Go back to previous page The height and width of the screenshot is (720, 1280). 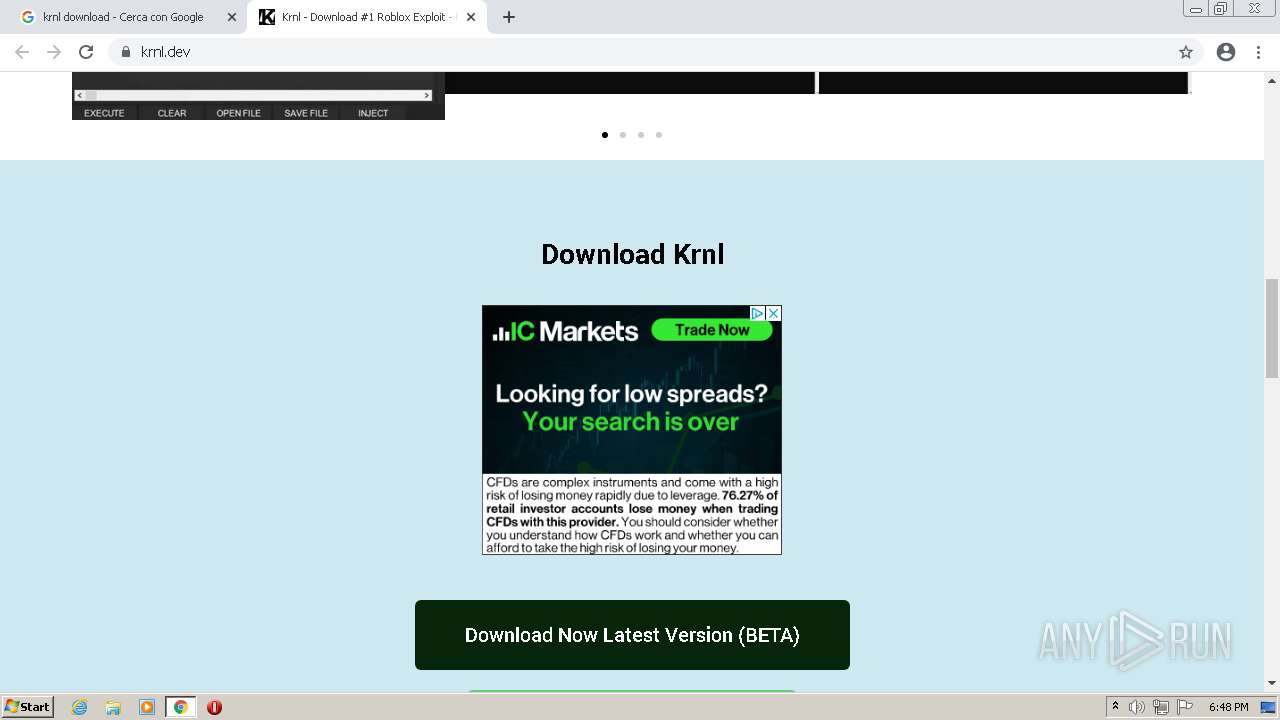[22, 52]
